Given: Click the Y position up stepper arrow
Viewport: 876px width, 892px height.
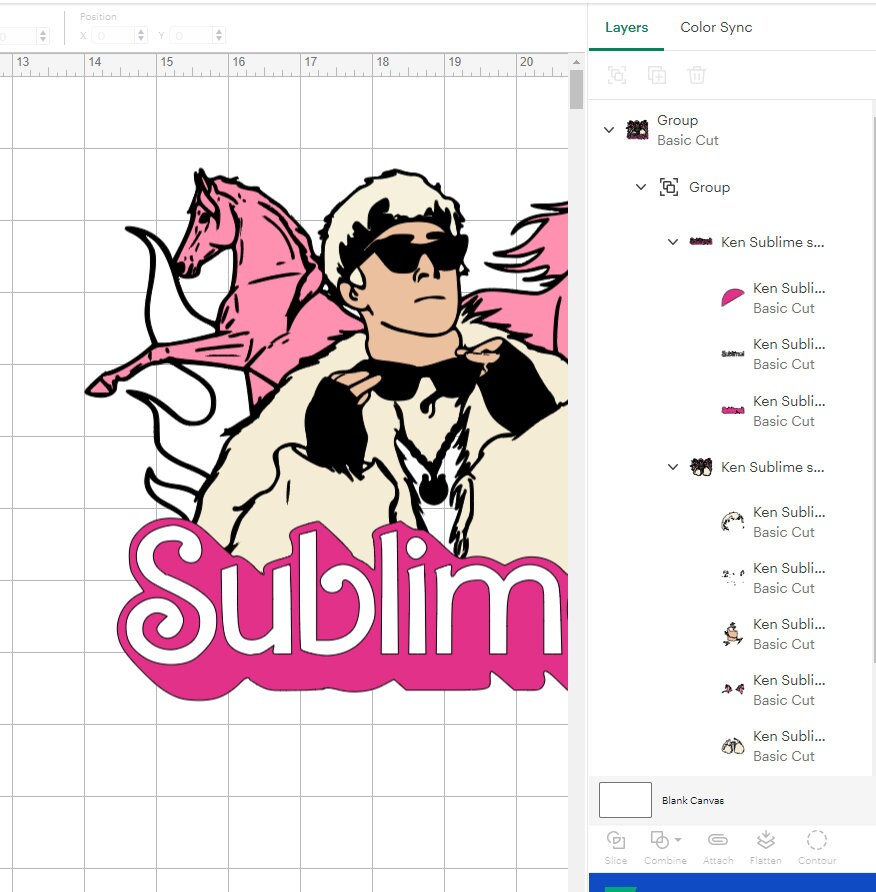Looking at the screenshot, I should pyautogui.click(x=219, y=29).
